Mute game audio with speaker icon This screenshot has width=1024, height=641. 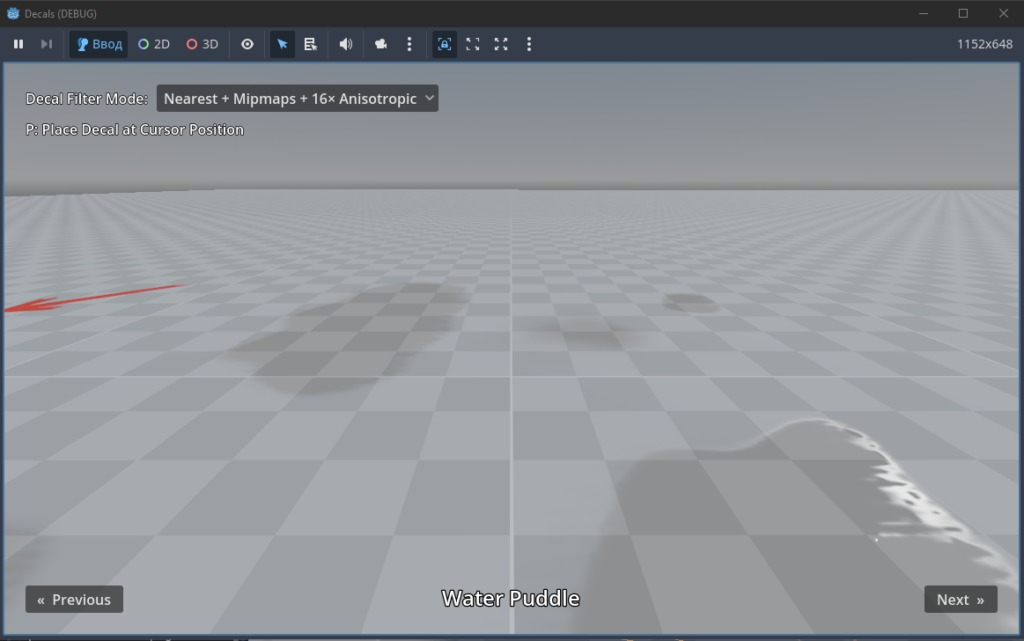coord(345,44)
